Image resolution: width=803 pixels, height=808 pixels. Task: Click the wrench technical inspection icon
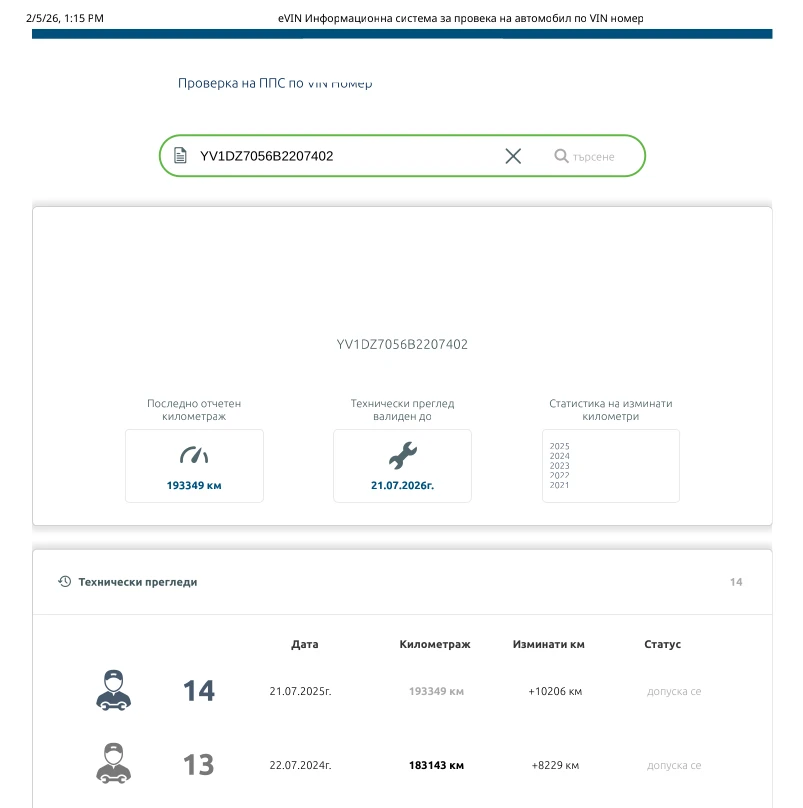click(402, 456)
